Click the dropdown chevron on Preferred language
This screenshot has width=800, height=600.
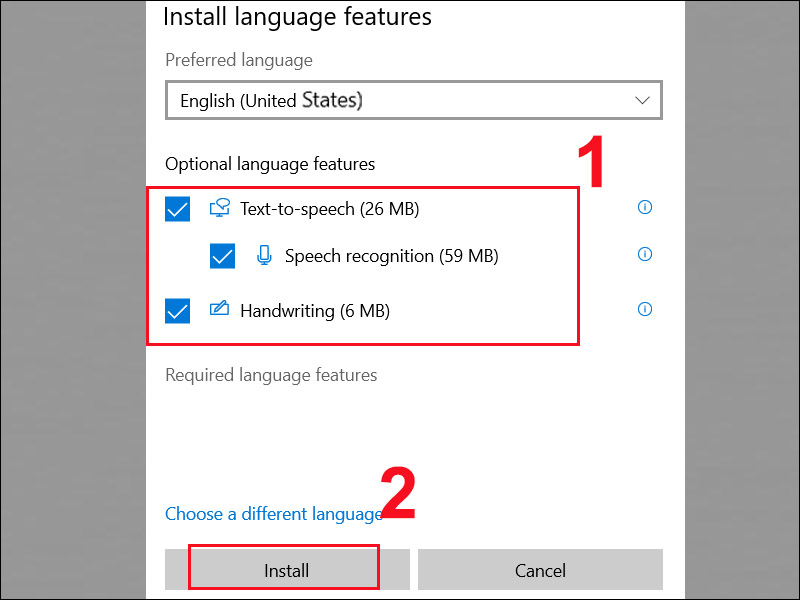[643, 100]
